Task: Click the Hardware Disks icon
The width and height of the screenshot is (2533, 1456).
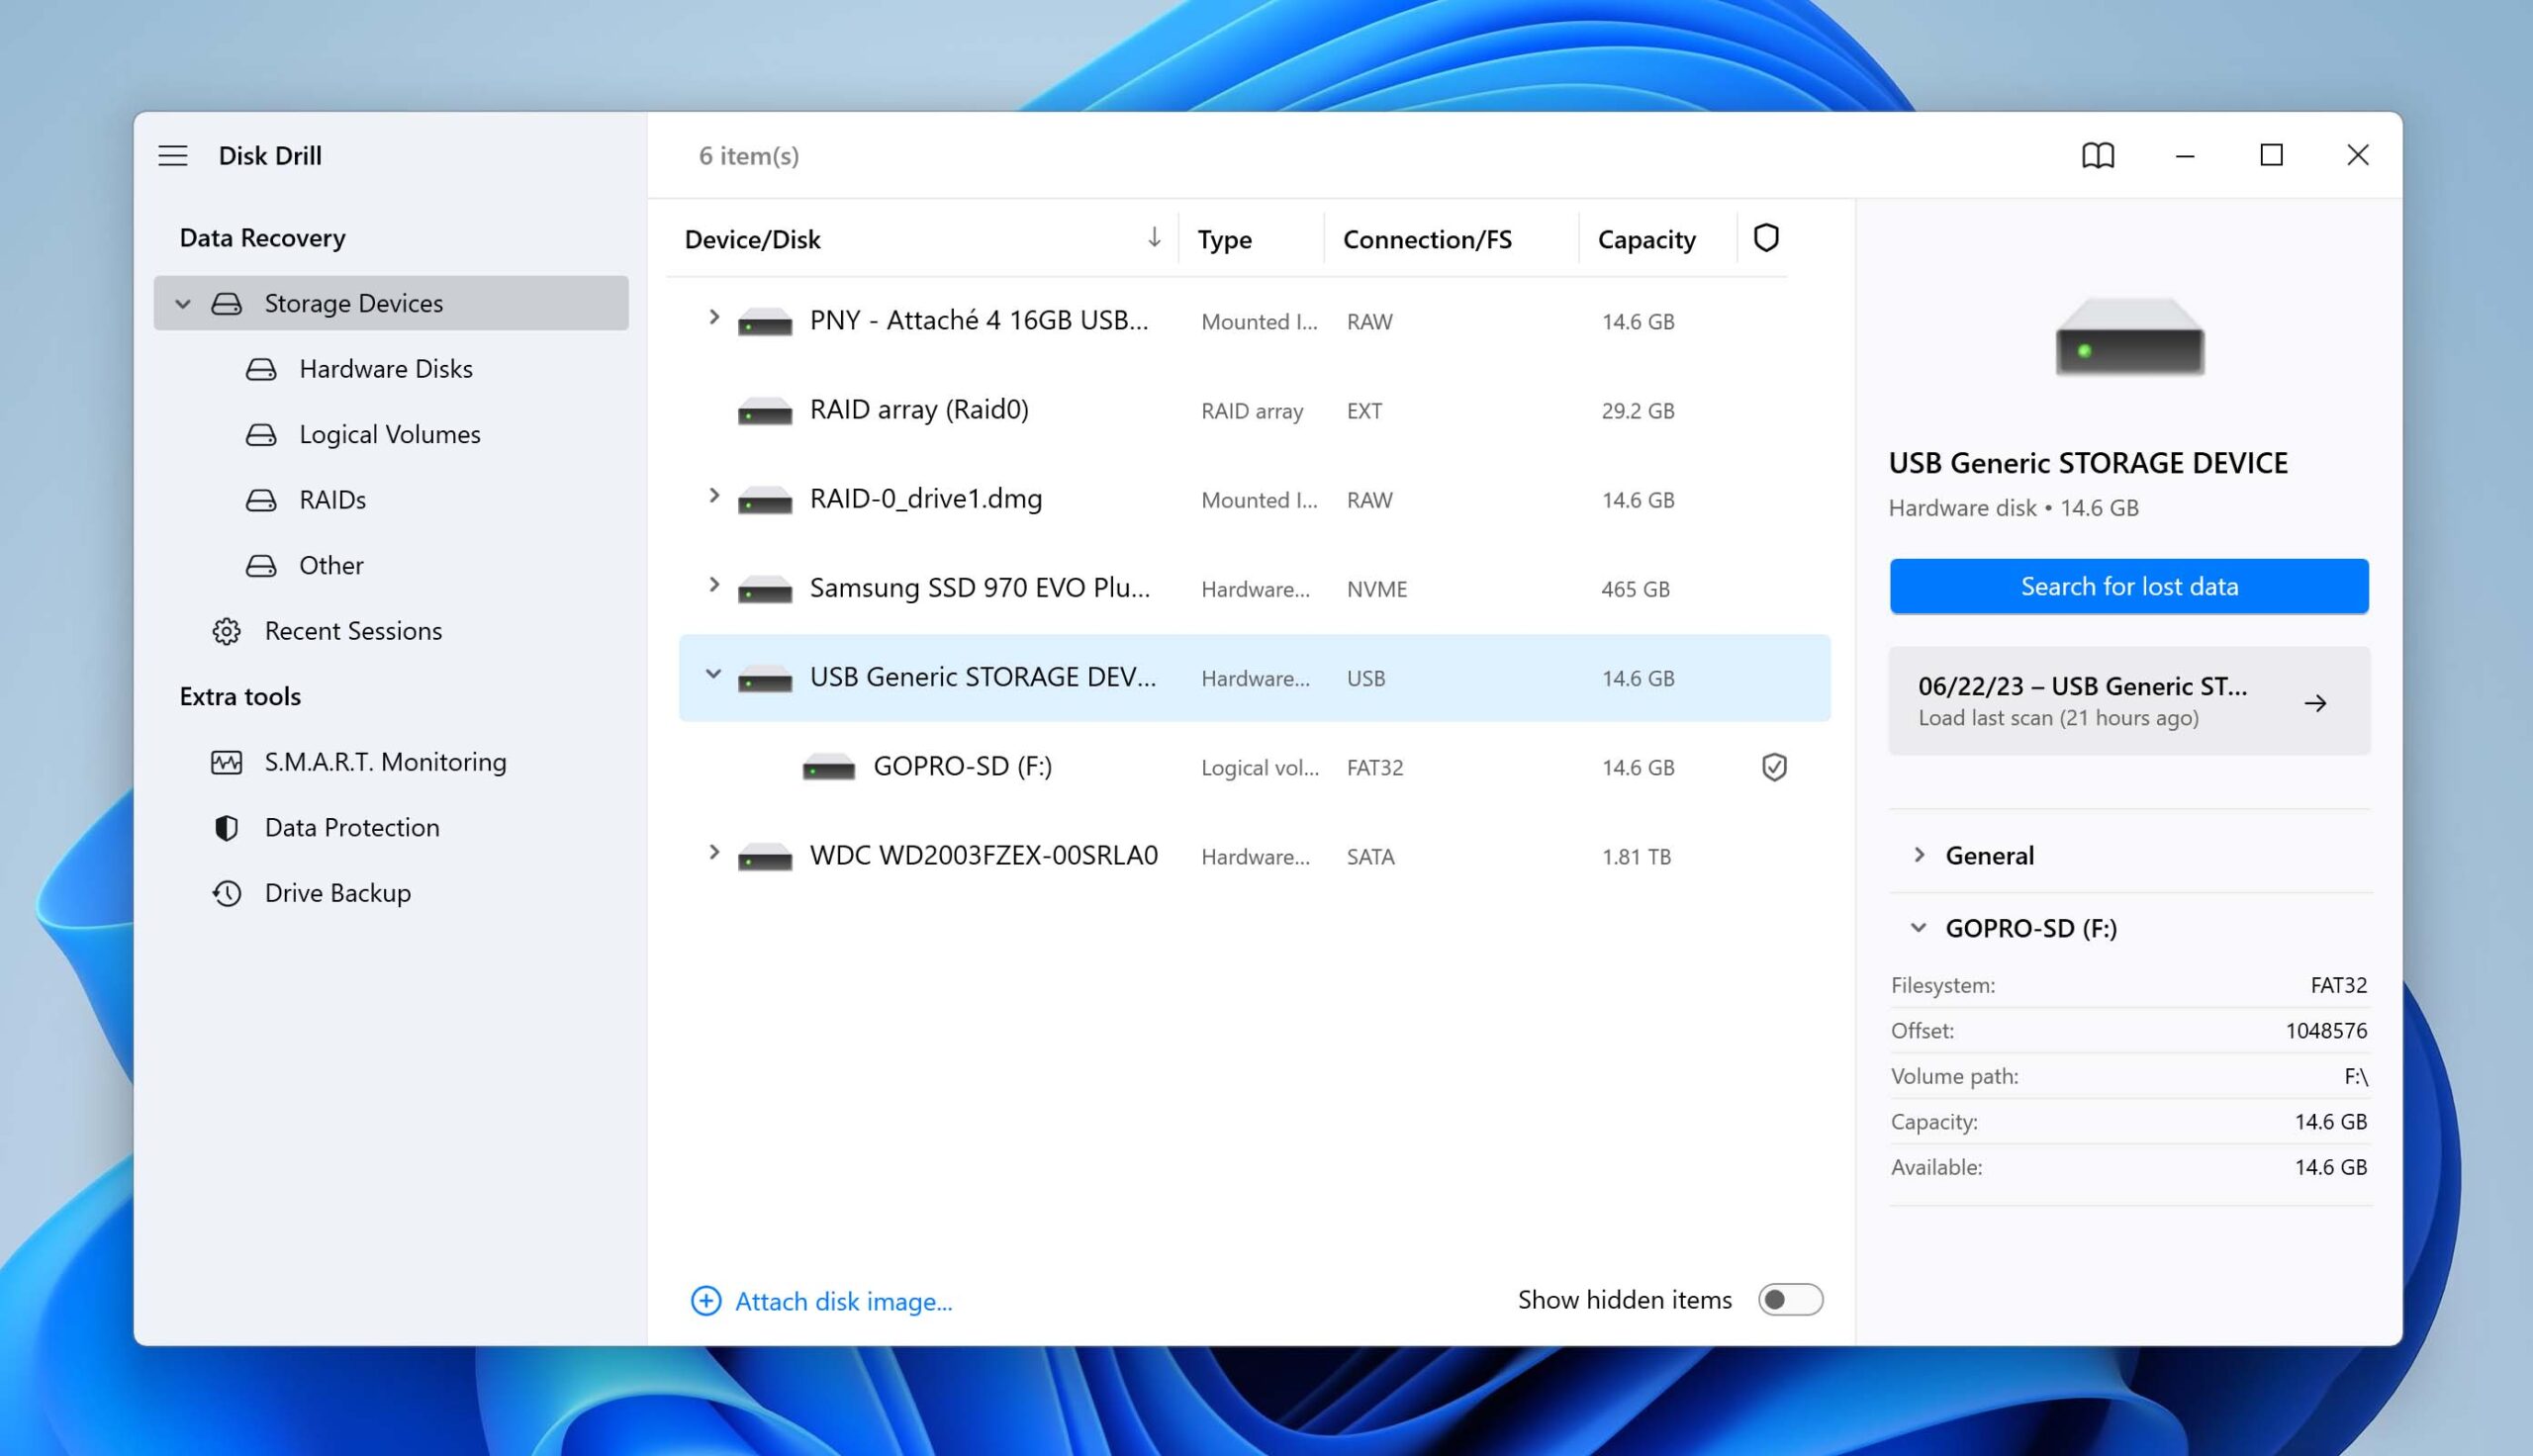Action: point(261,367)
